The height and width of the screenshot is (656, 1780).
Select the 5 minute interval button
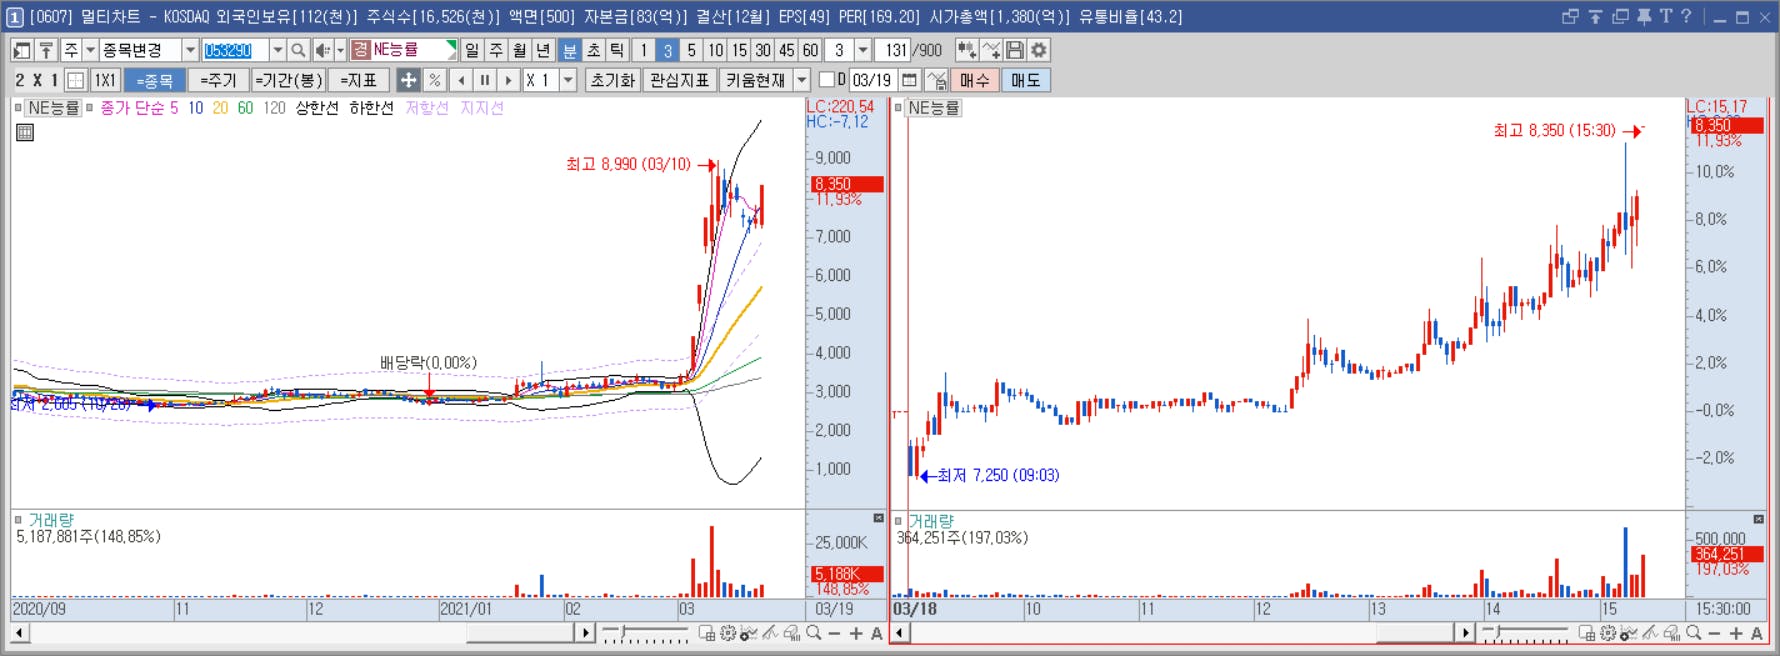point(692,50)
